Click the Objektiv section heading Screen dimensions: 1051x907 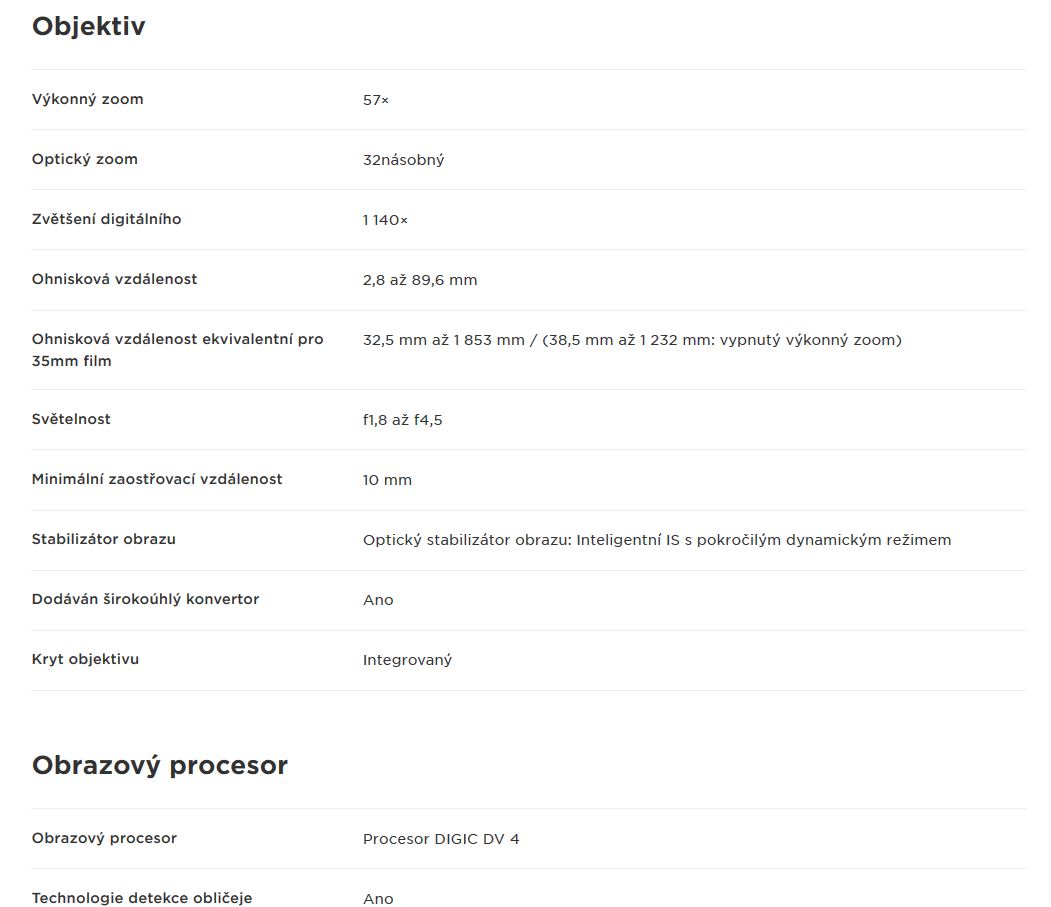coord(88,27)
